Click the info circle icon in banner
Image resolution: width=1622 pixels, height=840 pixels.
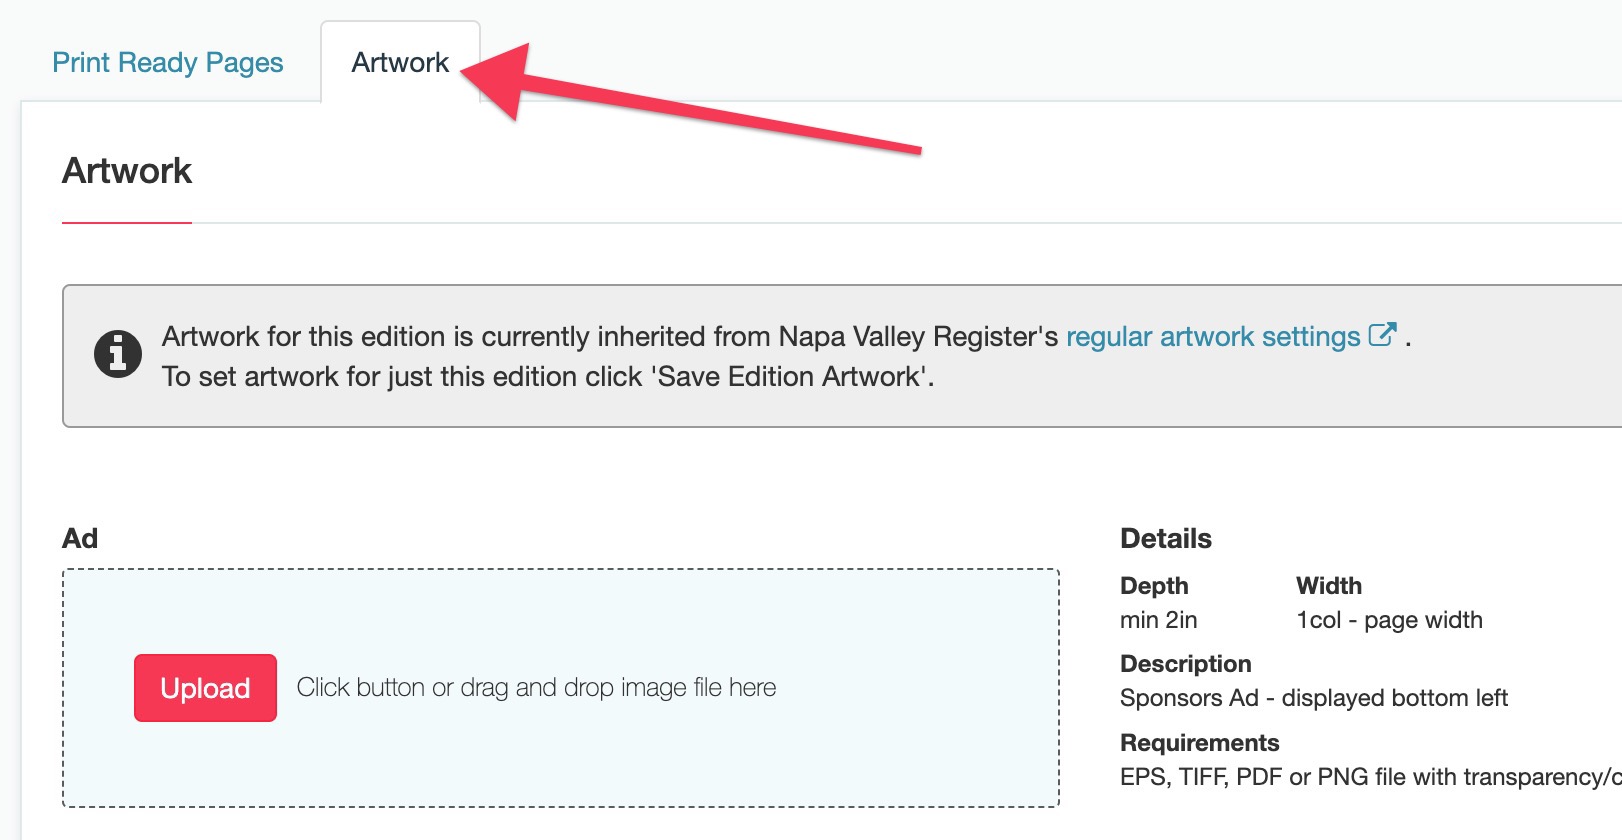click(x=118, y=354)
